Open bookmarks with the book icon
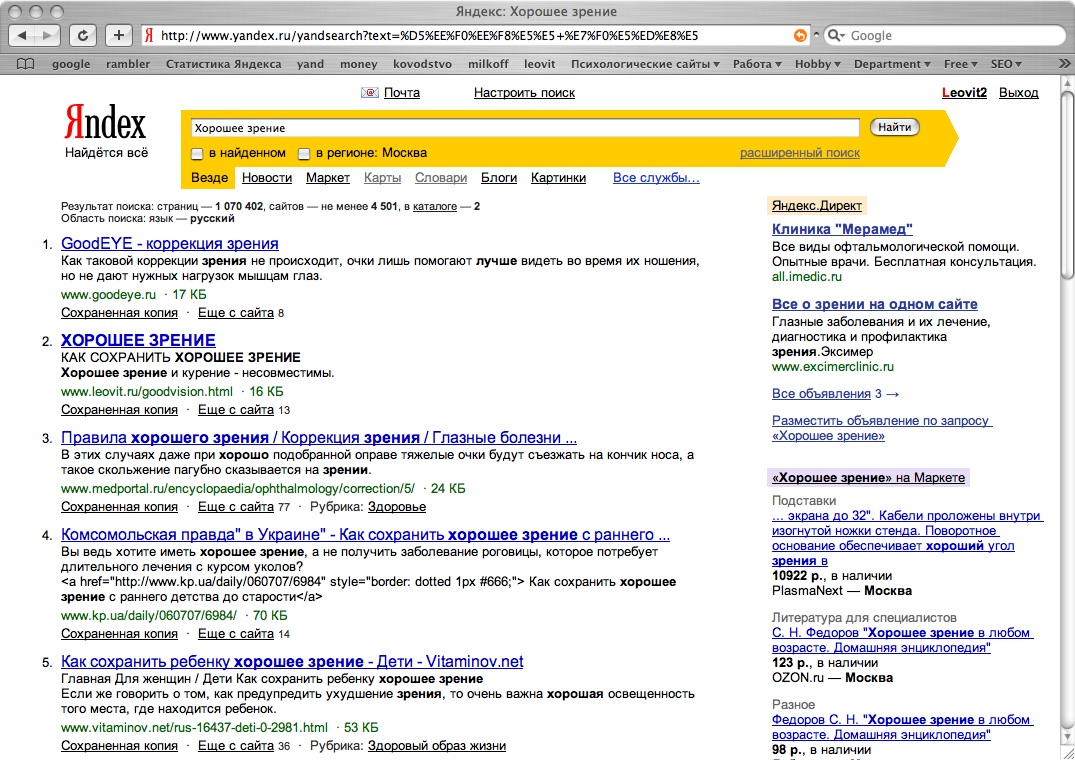1075x760 pixels. [25, 64]
